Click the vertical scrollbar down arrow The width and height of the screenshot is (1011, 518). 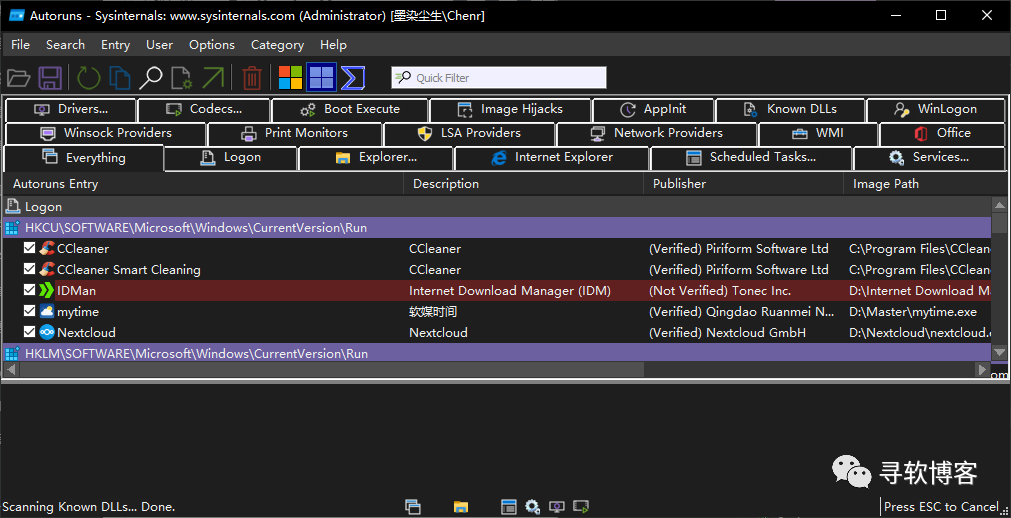[999, 352]
